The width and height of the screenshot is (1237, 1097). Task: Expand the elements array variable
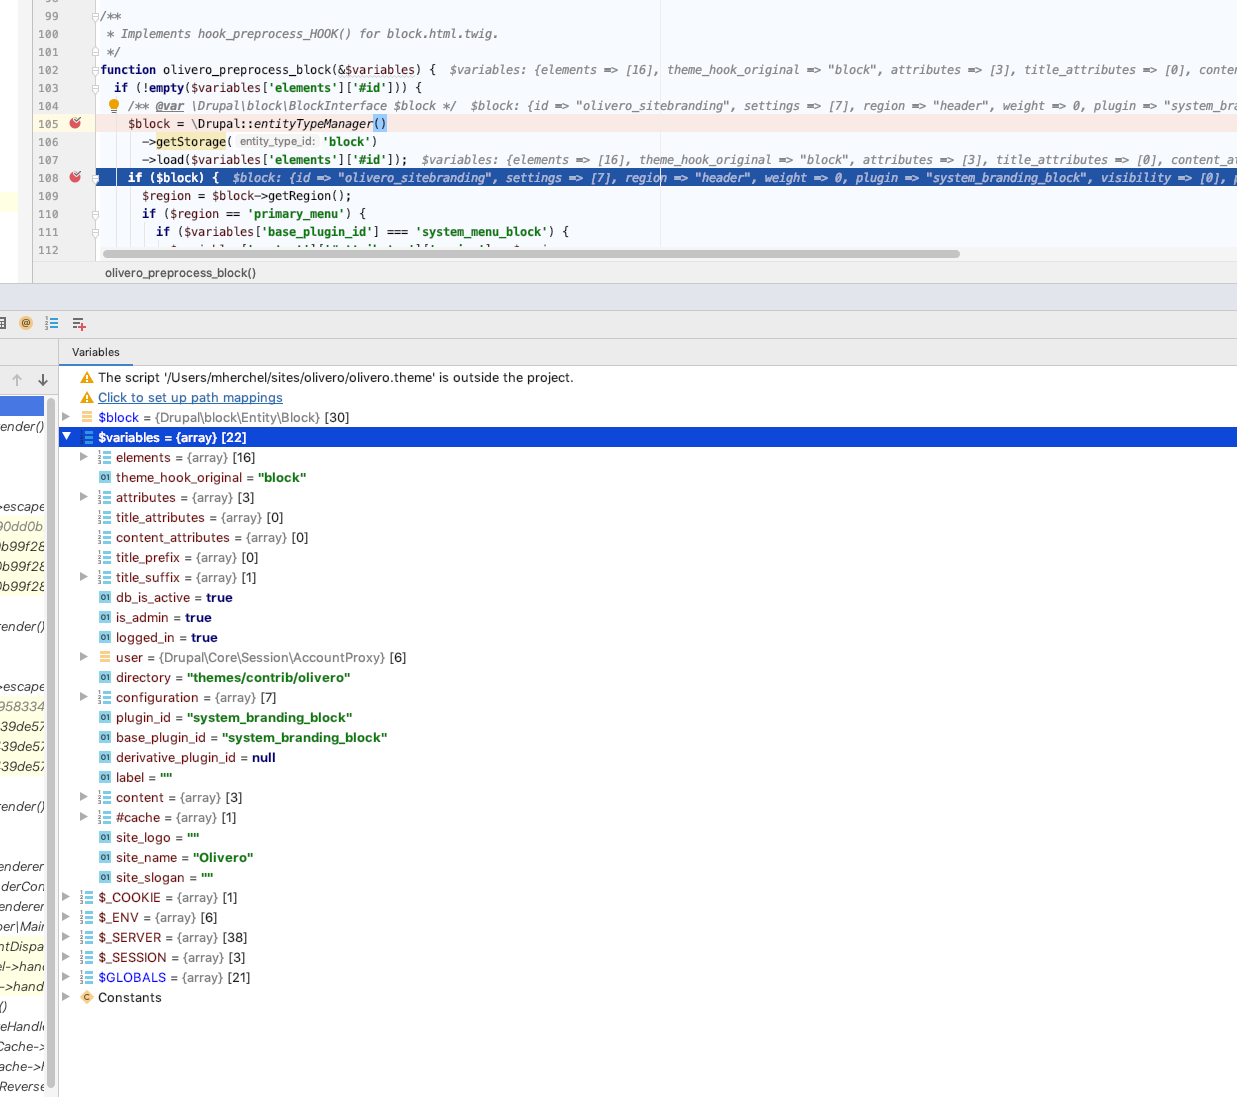(x=85, y=457)
